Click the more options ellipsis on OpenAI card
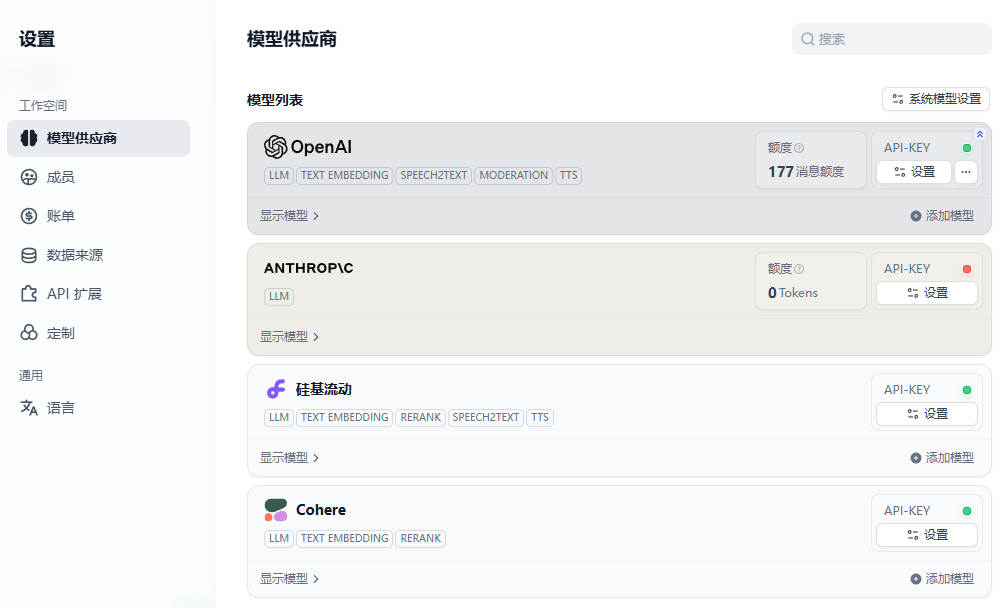Image resolution: width=1001 pixels, height=608 pixels. (x=966, y=171)
